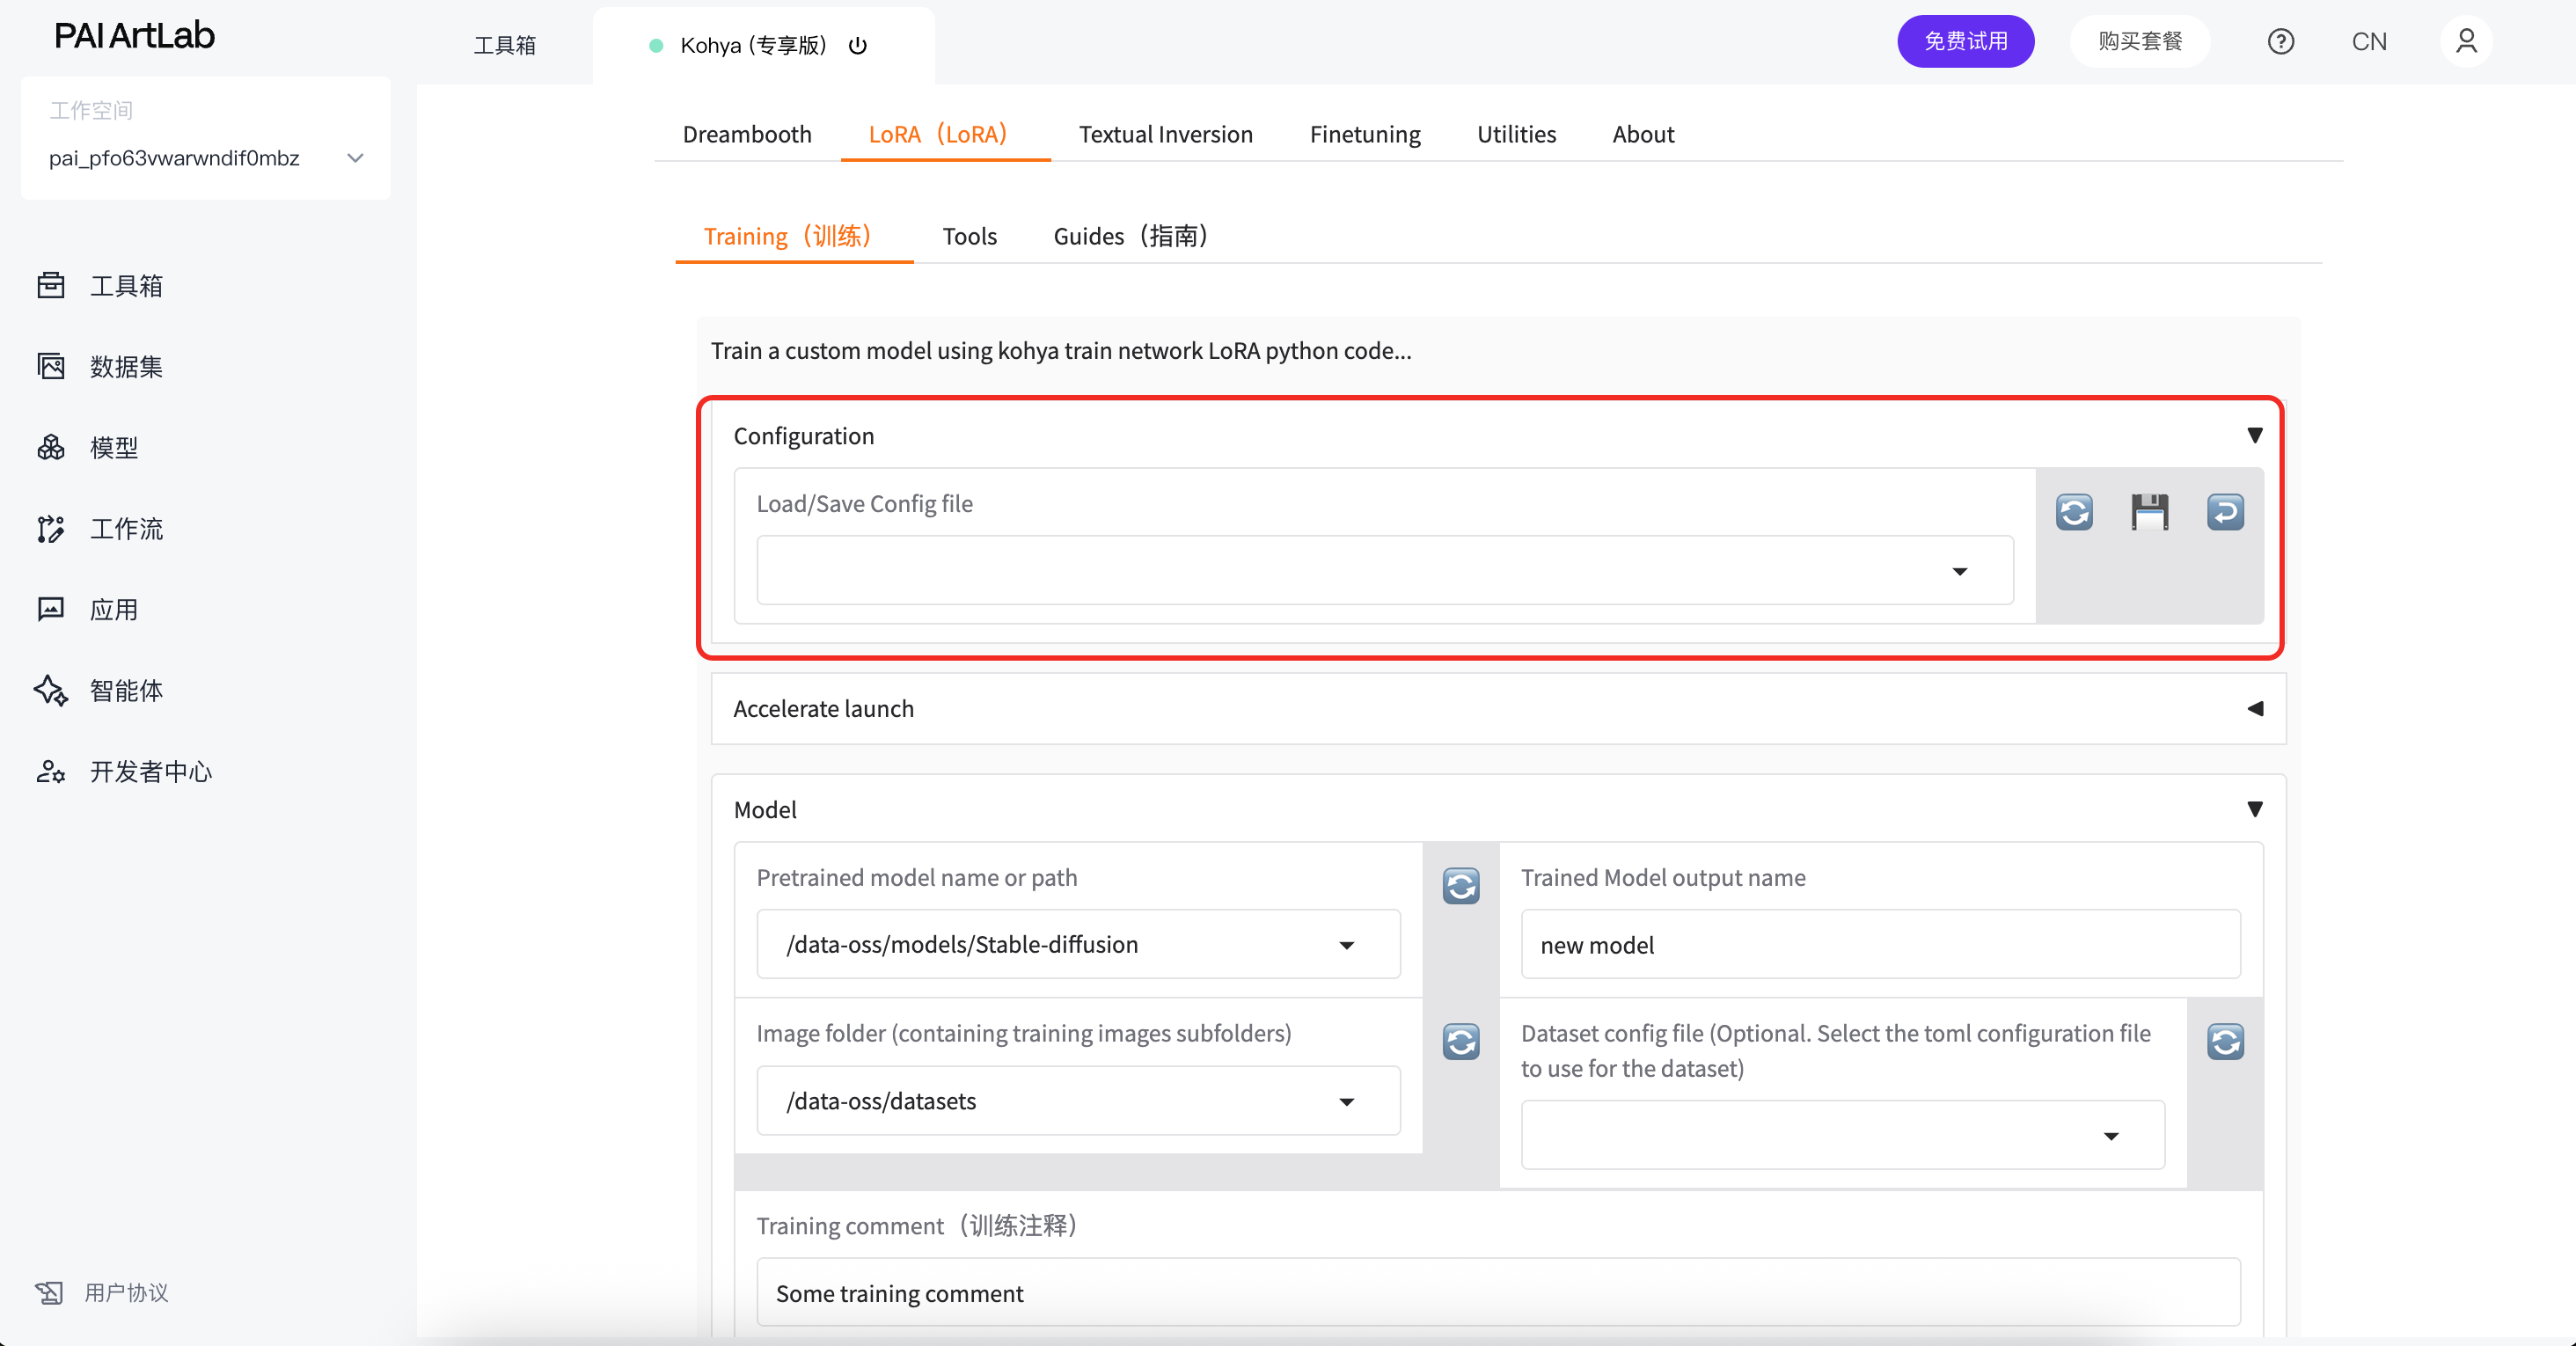Viewport: 2576px width, 1346px height.
Task: Click the load config return-arrow icon
Action: point(2225,512)
